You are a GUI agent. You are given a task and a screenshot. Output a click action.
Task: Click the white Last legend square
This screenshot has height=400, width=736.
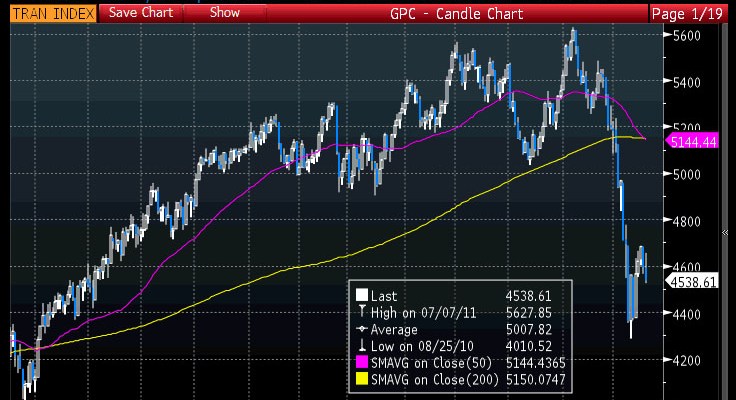coord(361,295)
